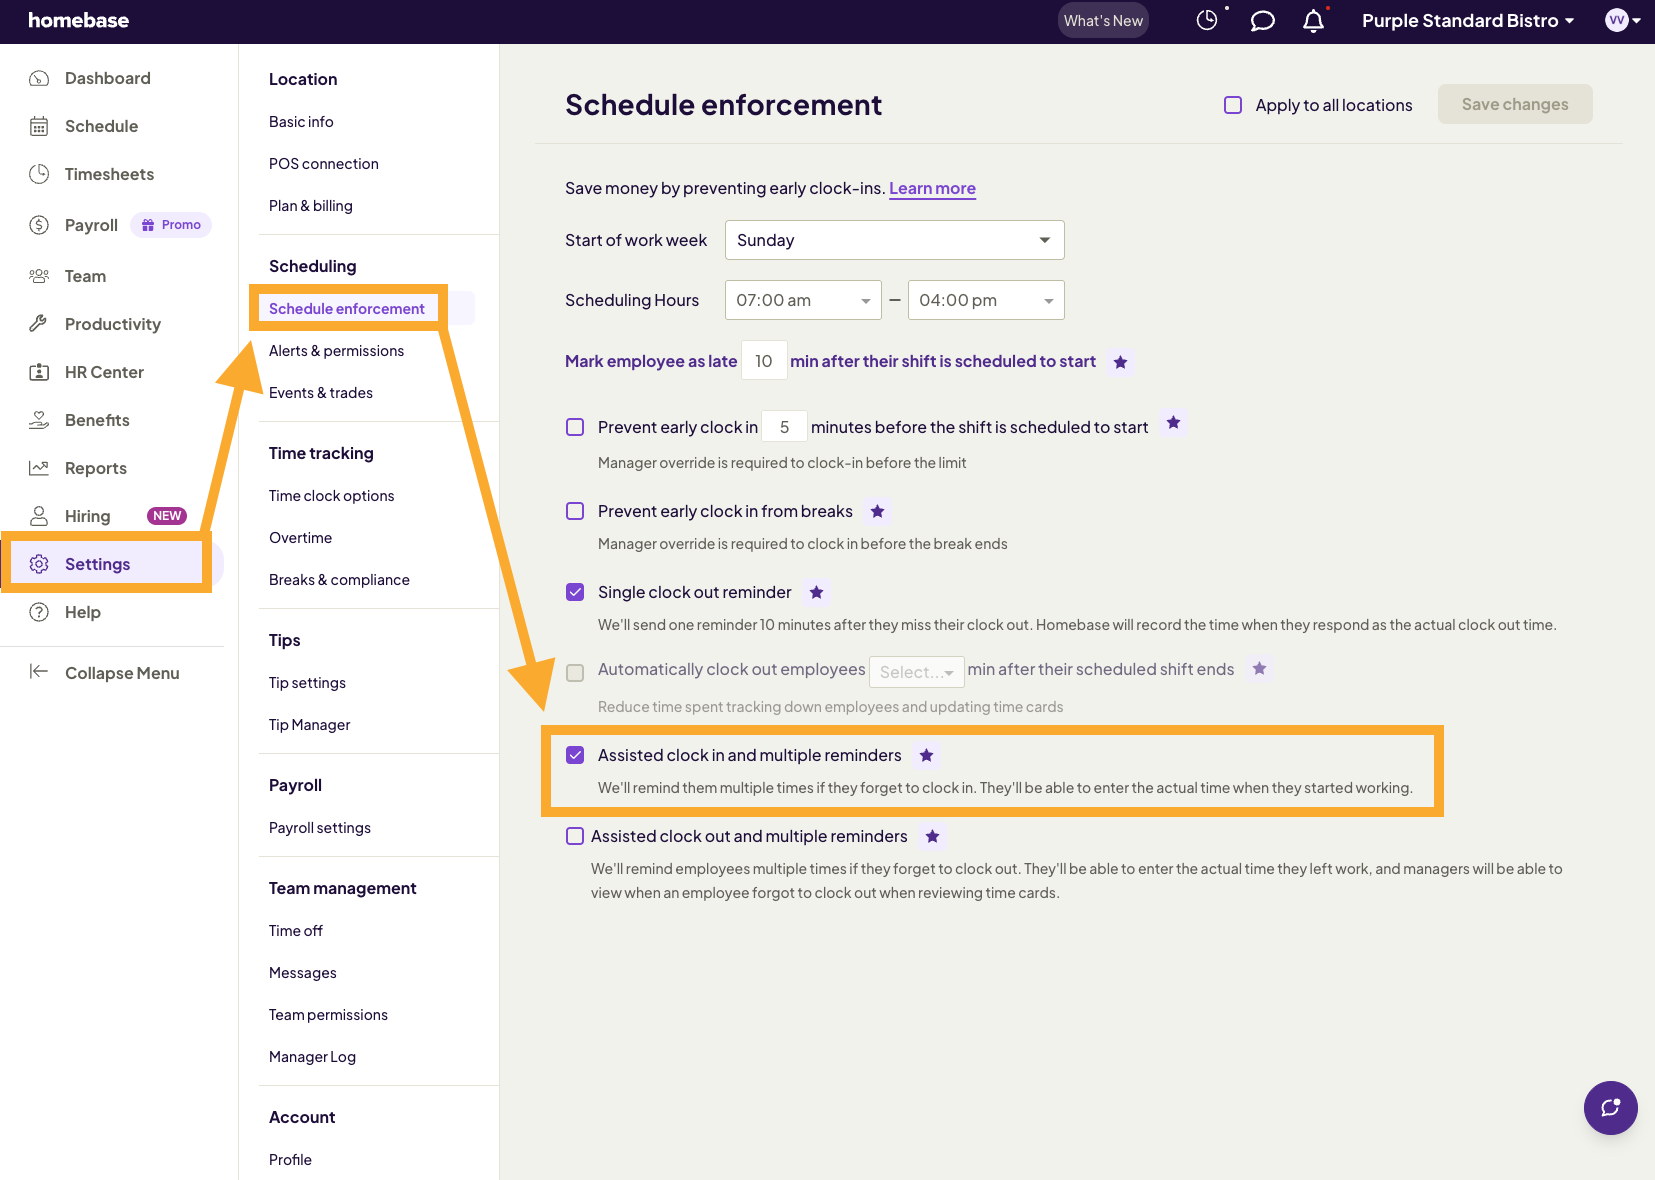Viewport: 1655px width, 1180px height.
Task: Uncheck Assisted clock in and multiple reminders
Action: (575, 755)
